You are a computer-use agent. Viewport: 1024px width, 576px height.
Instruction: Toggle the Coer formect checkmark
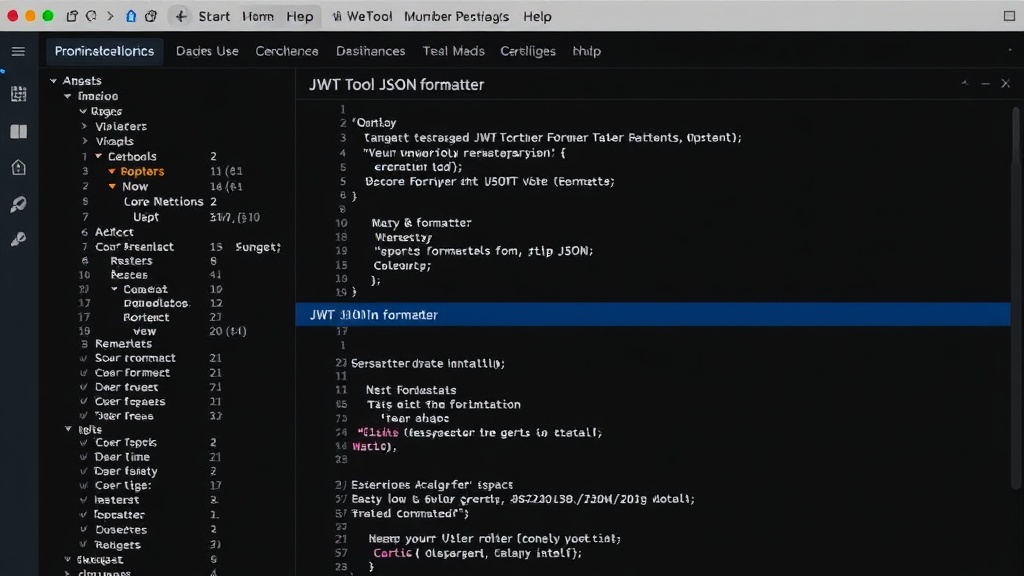click(84, 373)
